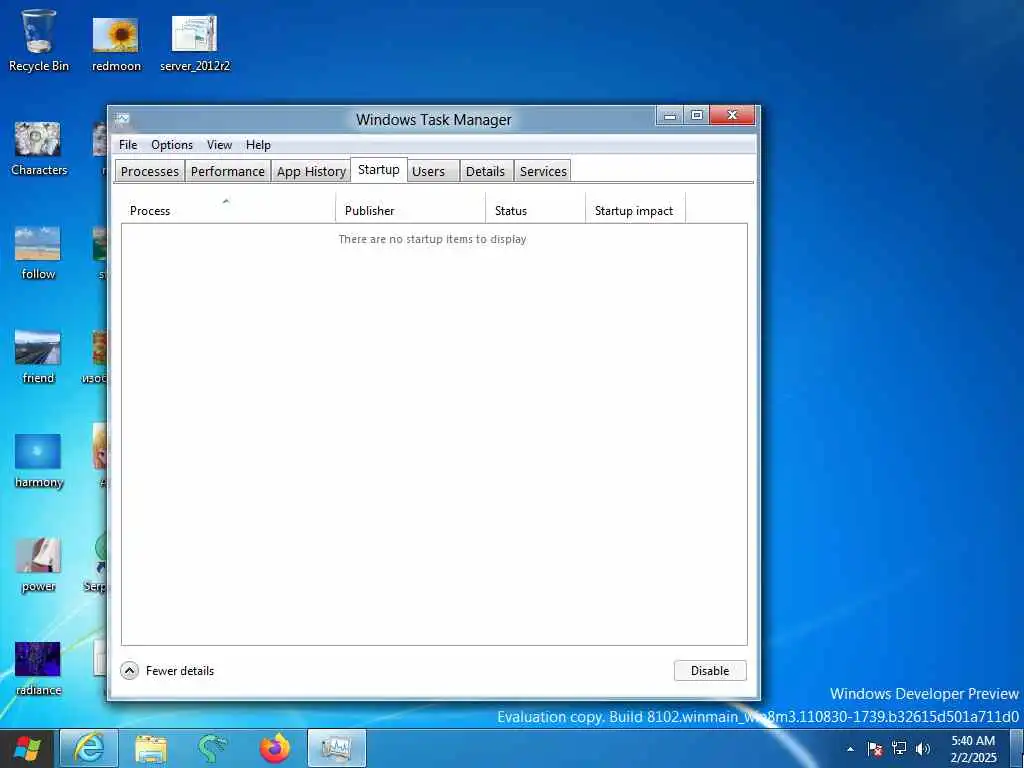Sort by Process column header

[228, 208]
